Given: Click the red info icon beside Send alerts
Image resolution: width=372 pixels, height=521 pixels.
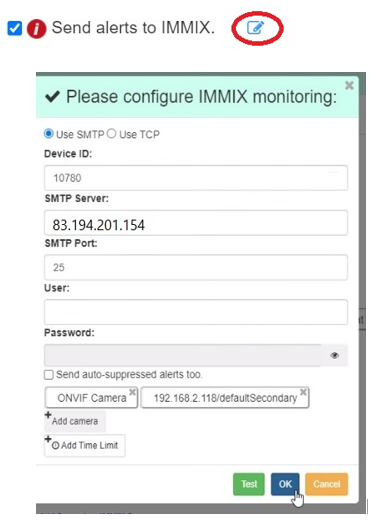Looking at the screenshot, I should point(36,29).
